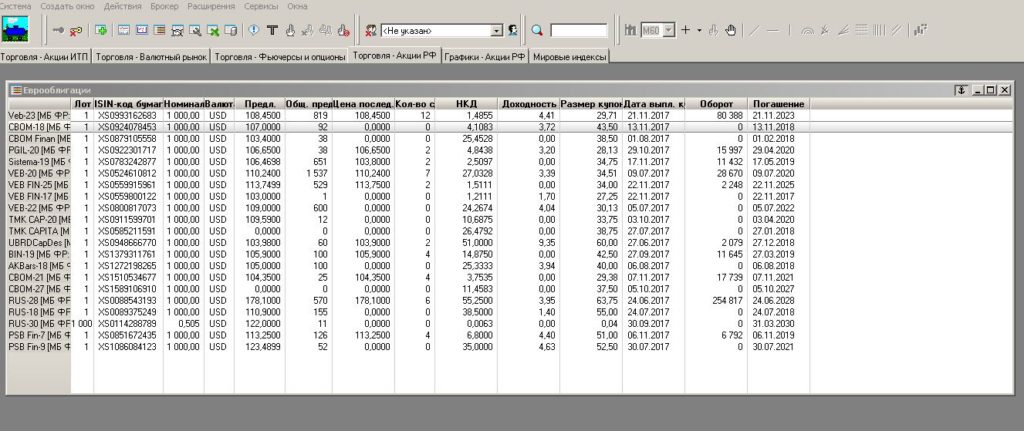Click the connect key icon
Viewport: 1024px width, 431px height.
click(59, 29)
